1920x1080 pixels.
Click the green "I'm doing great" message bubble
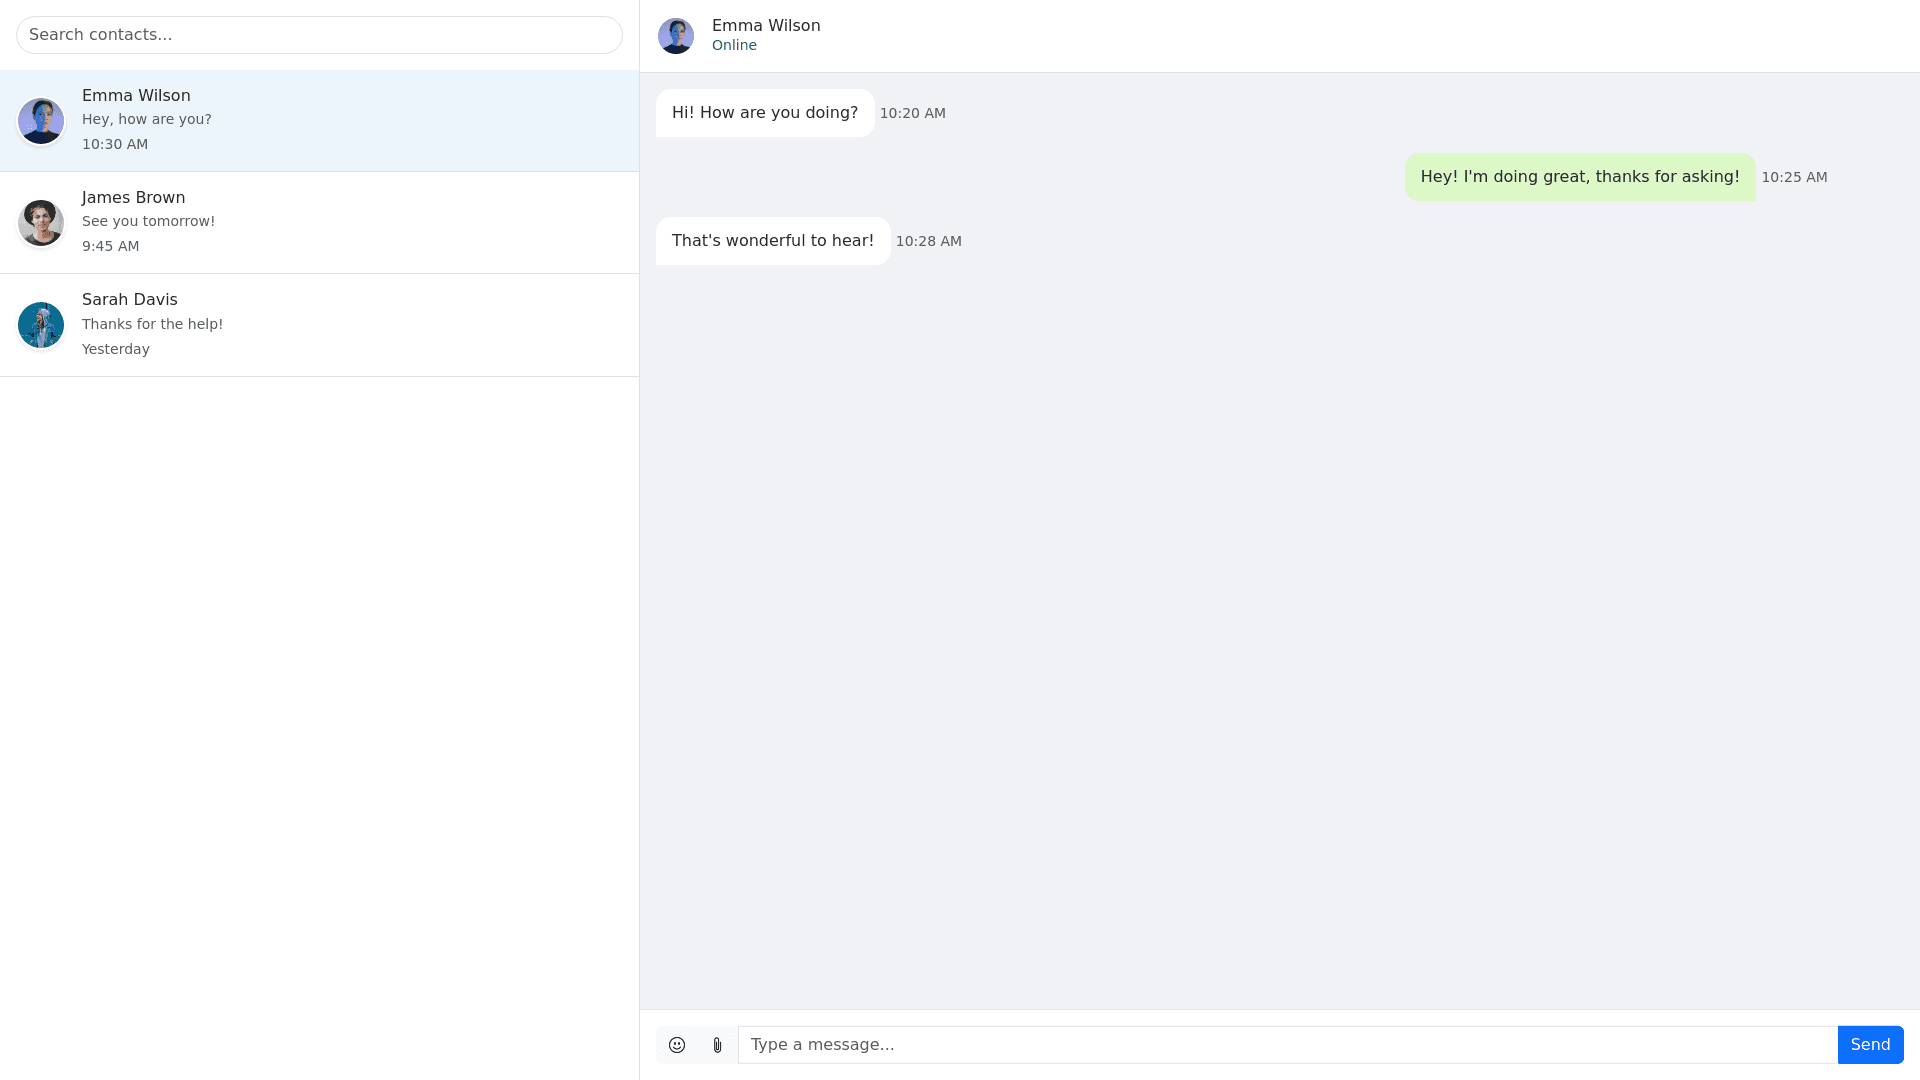click(1579, 177)
